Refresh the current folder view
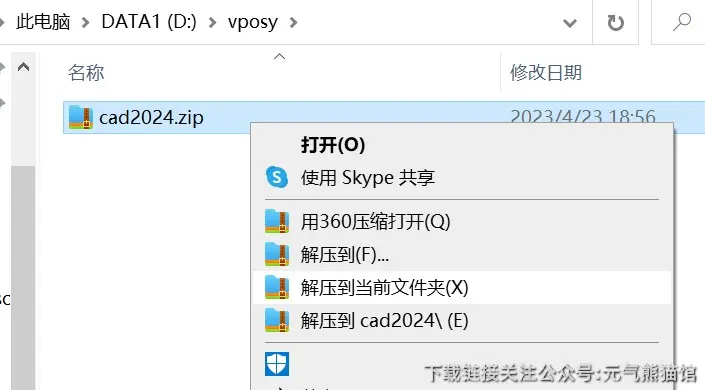The height and width of the screenshot is (390, 705). coord(616,22)
